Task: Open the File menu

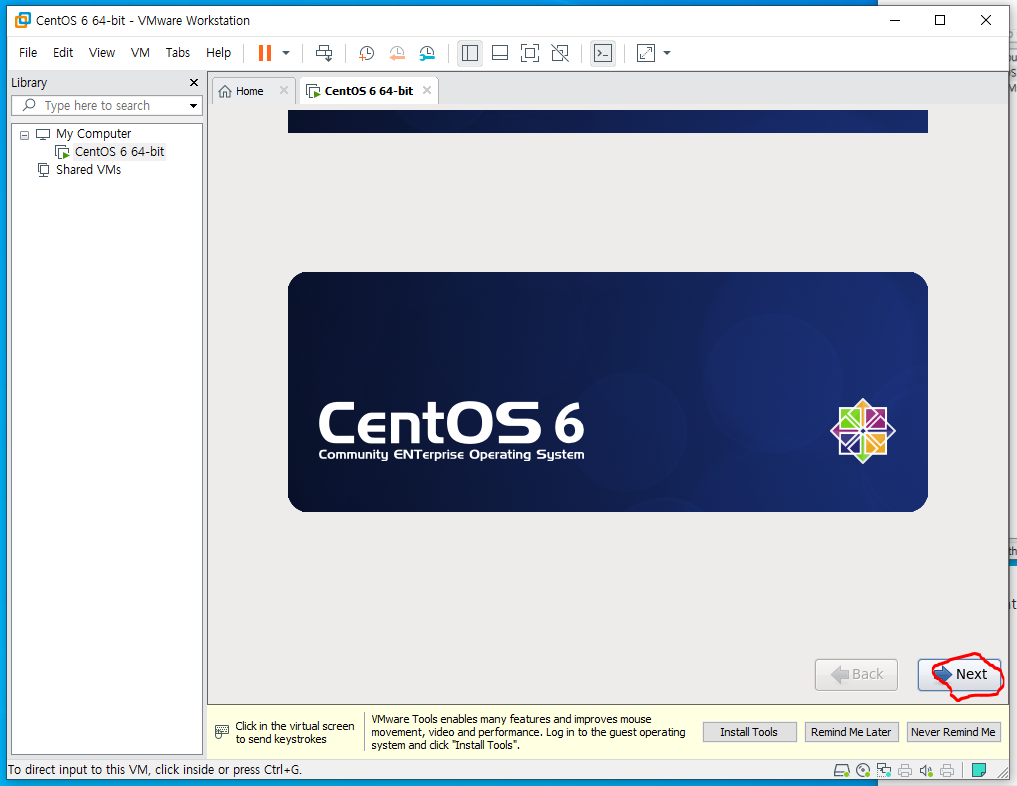Action: [28, 53]
